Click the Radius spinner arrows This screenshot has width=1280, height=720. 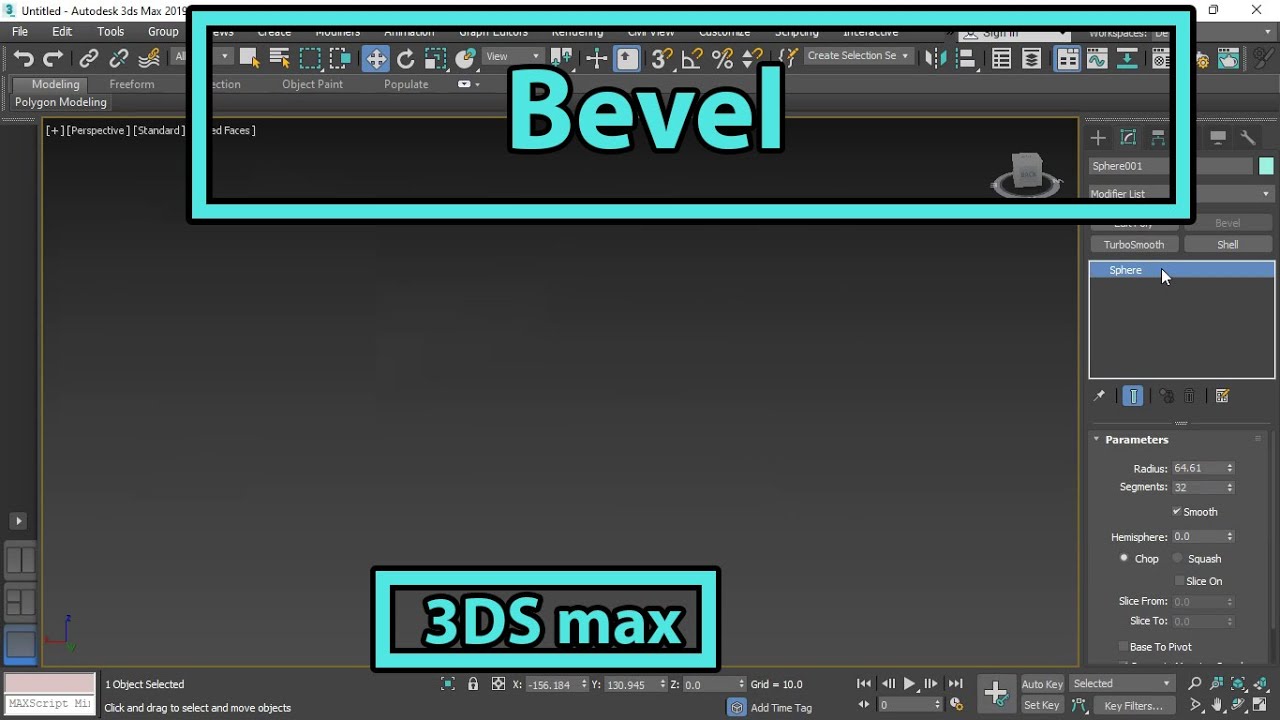click(1230, 468)
